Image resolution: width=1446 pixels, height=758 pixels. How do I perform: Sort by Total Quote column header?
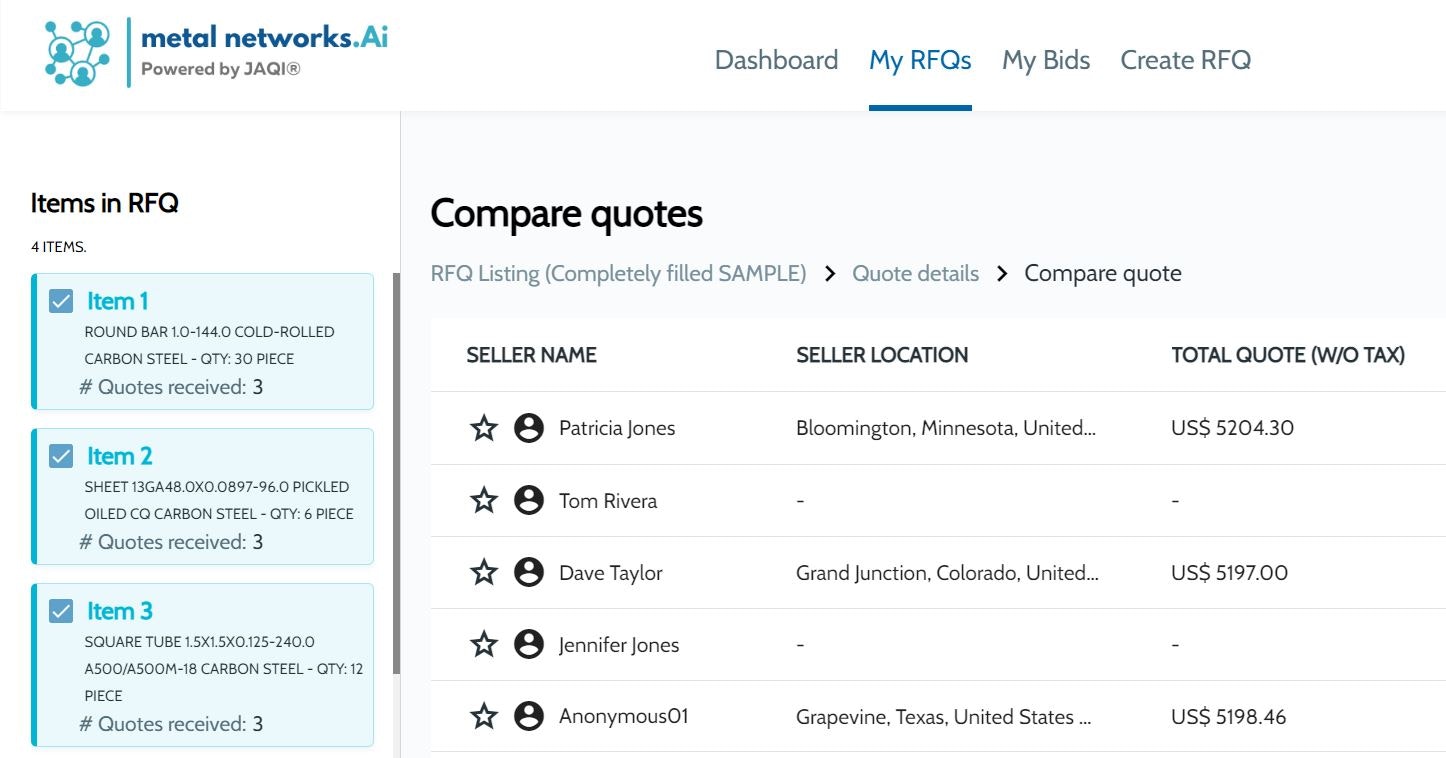click(1288, 355)
